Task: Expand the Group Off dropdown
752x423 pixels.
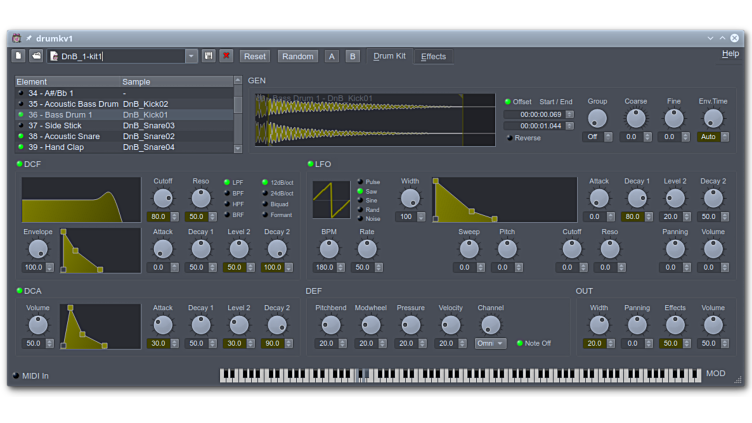Action: click(x=597, y=137)
